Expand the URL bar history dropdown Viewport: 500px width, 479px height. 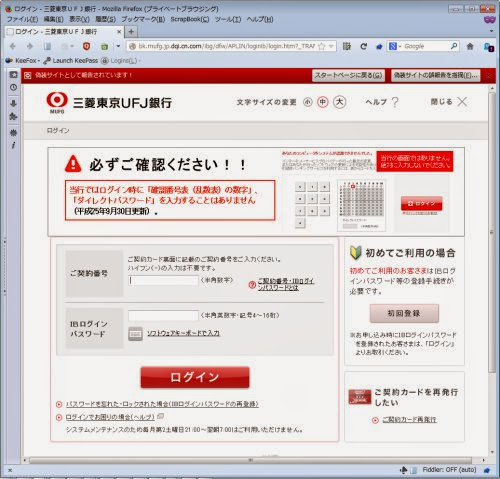pos(331,46)
